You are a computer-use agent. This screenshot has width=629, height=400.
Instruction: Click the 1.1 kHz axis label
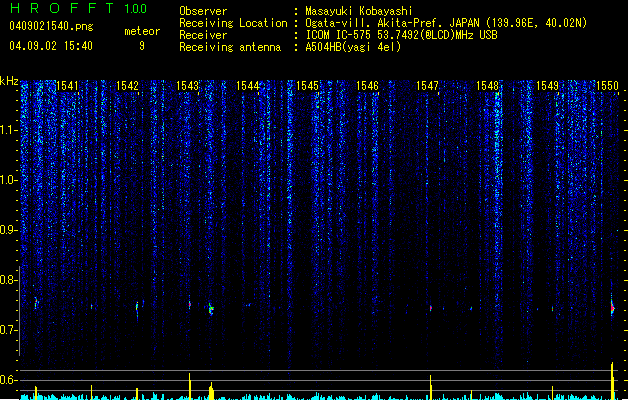coord(9,130)
